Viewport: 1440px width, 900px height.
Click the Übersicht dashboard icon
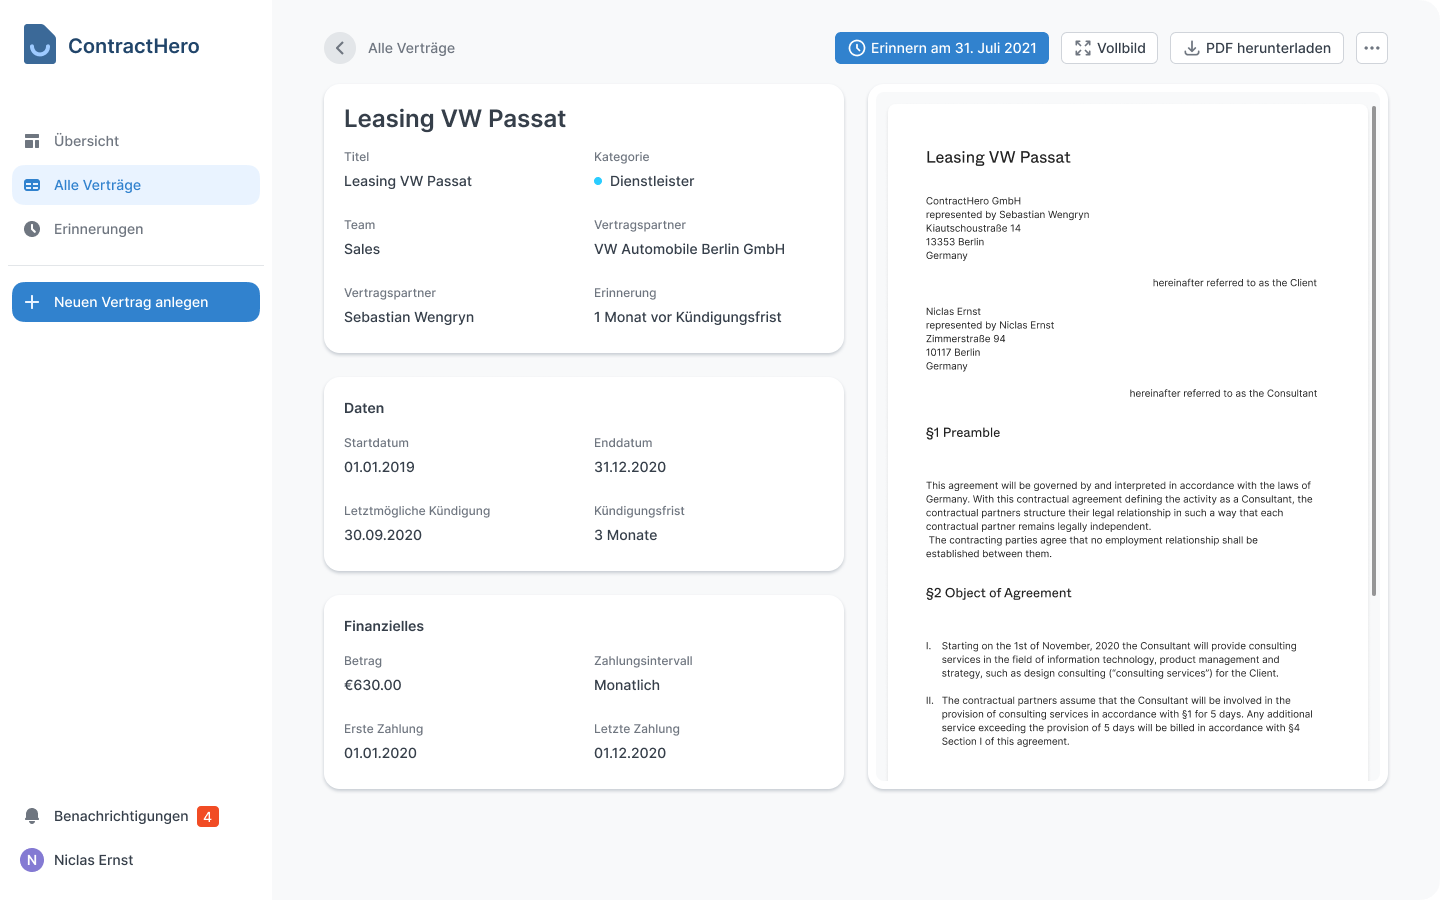[x=32, y=141]
